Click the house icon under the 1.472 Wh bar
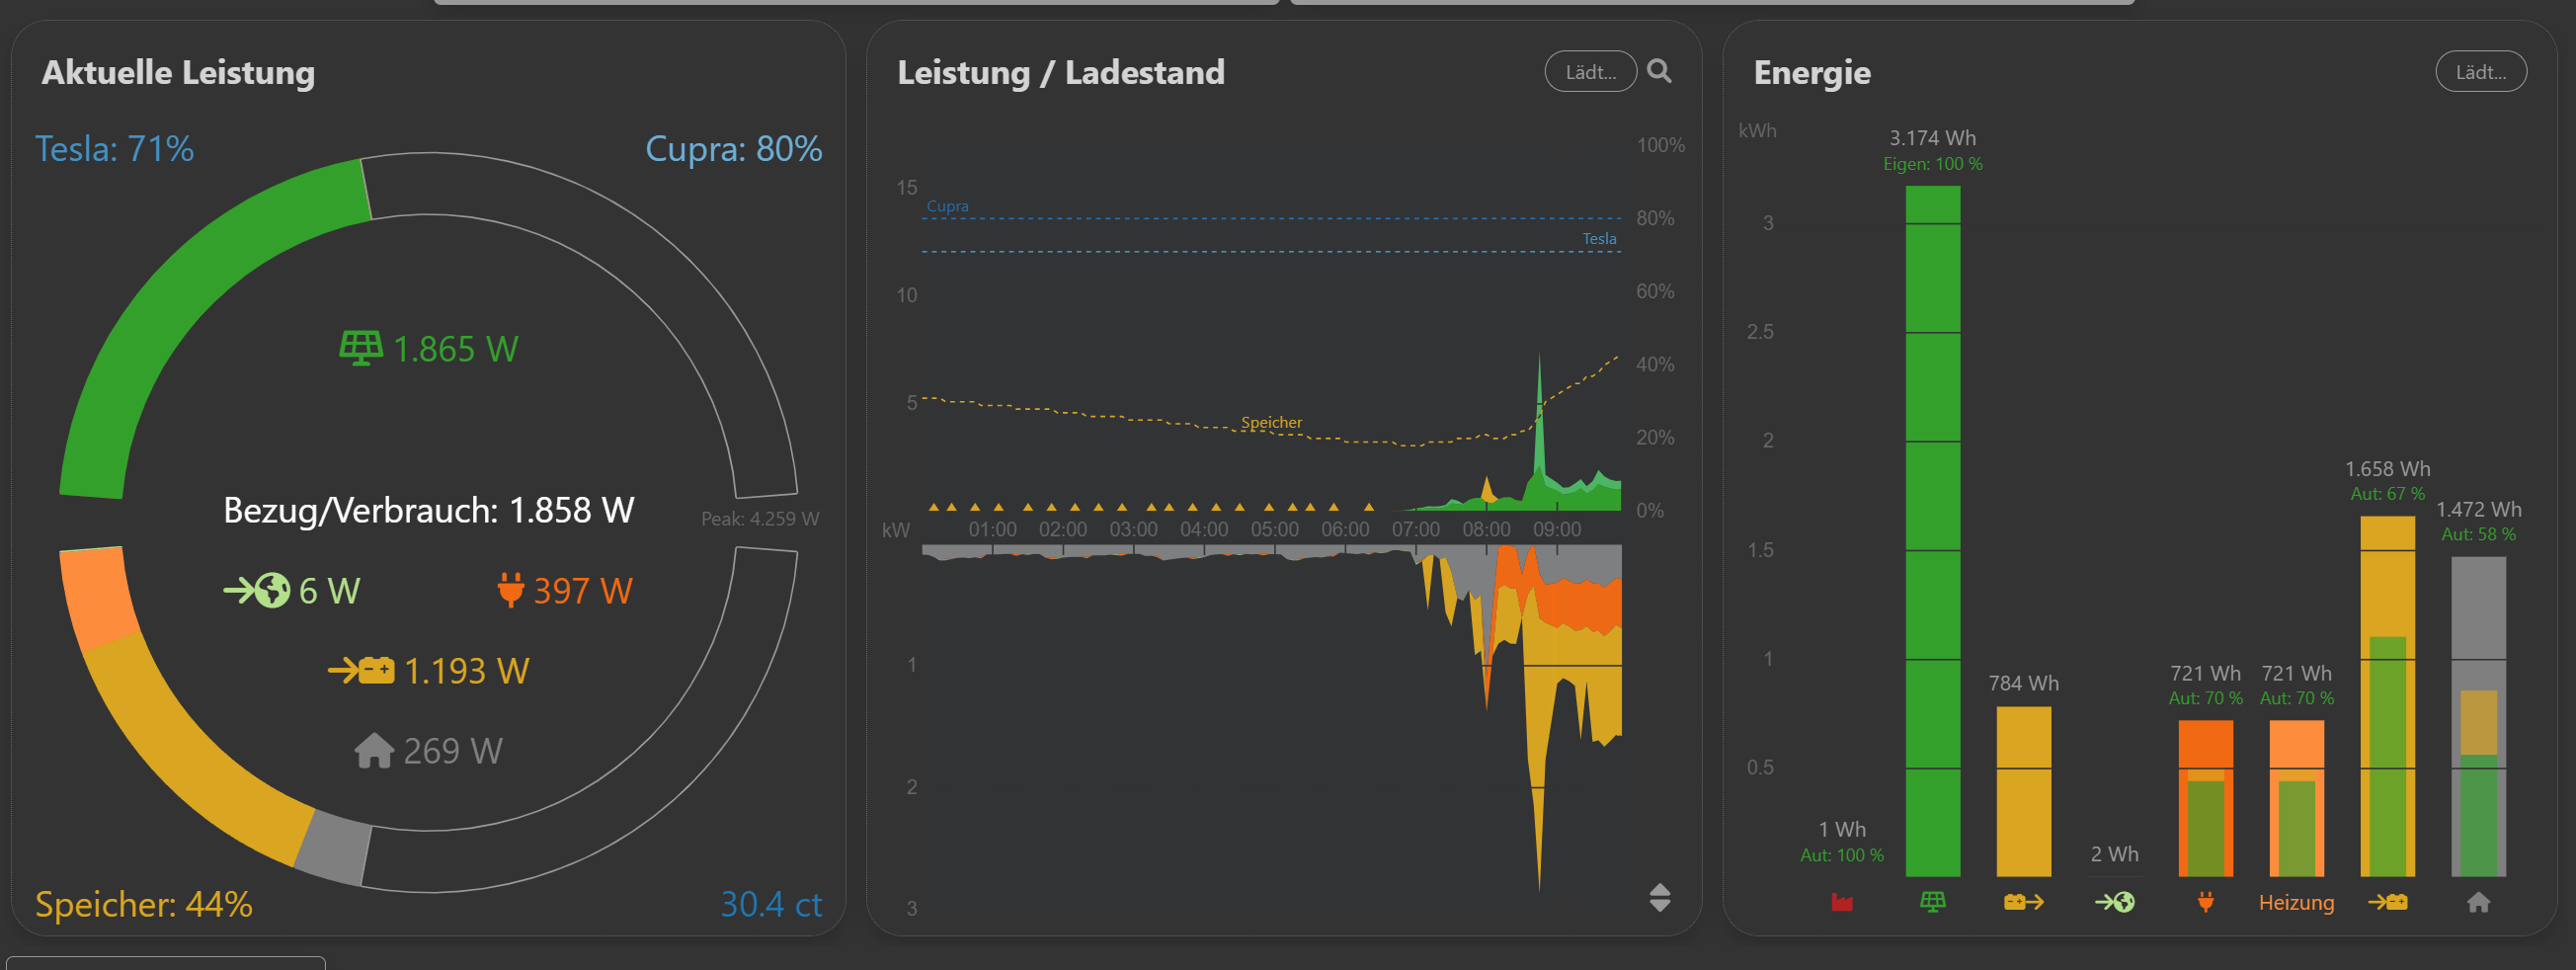Screen dimensions: 2576x970 [2479, 903]
